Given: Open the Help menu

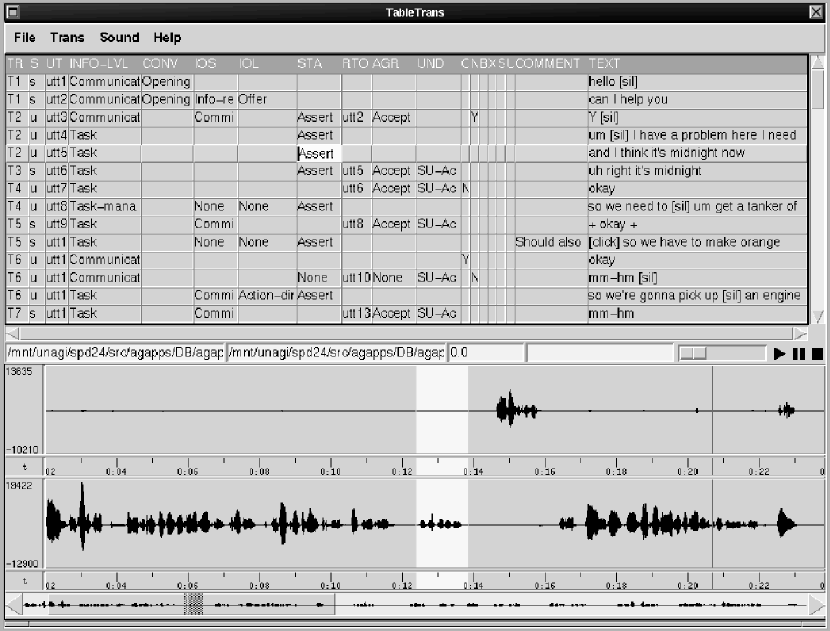Looking at the screenshot, I should coord(167,38).
